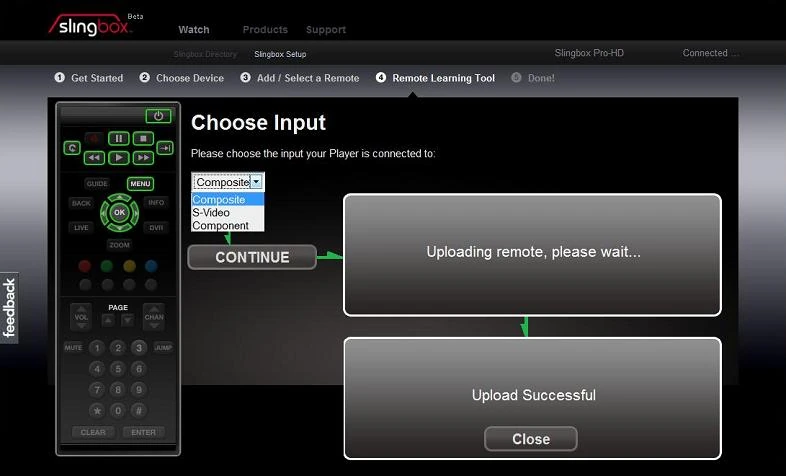Click Close in the Upload Successful dialog
Viewport: 786px width, 476px height.
(531, 439)
